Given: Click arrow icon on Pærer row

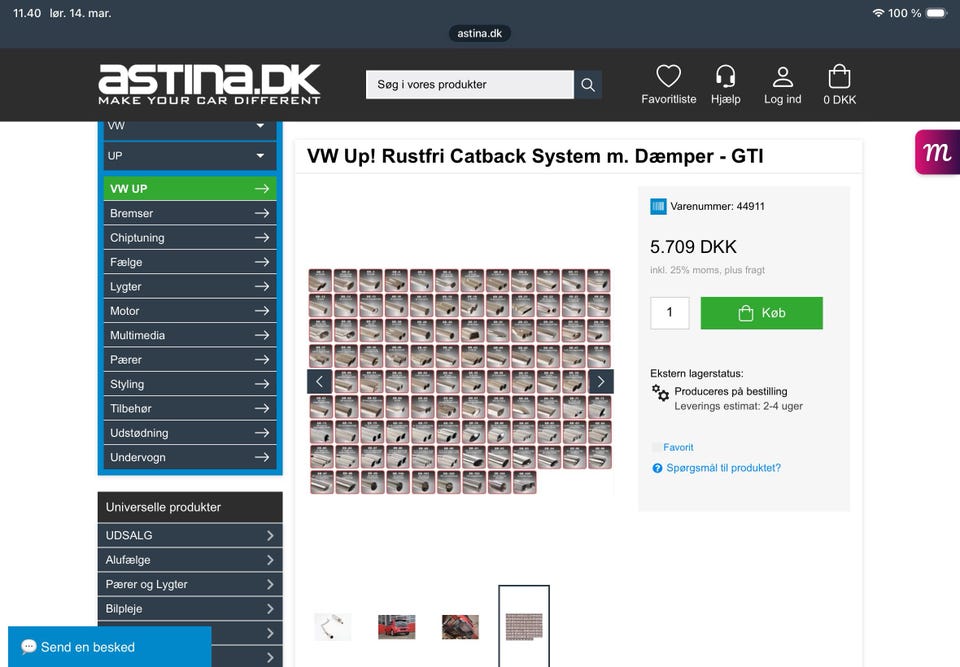Looking at the screenshot, I should coord(262,360).
